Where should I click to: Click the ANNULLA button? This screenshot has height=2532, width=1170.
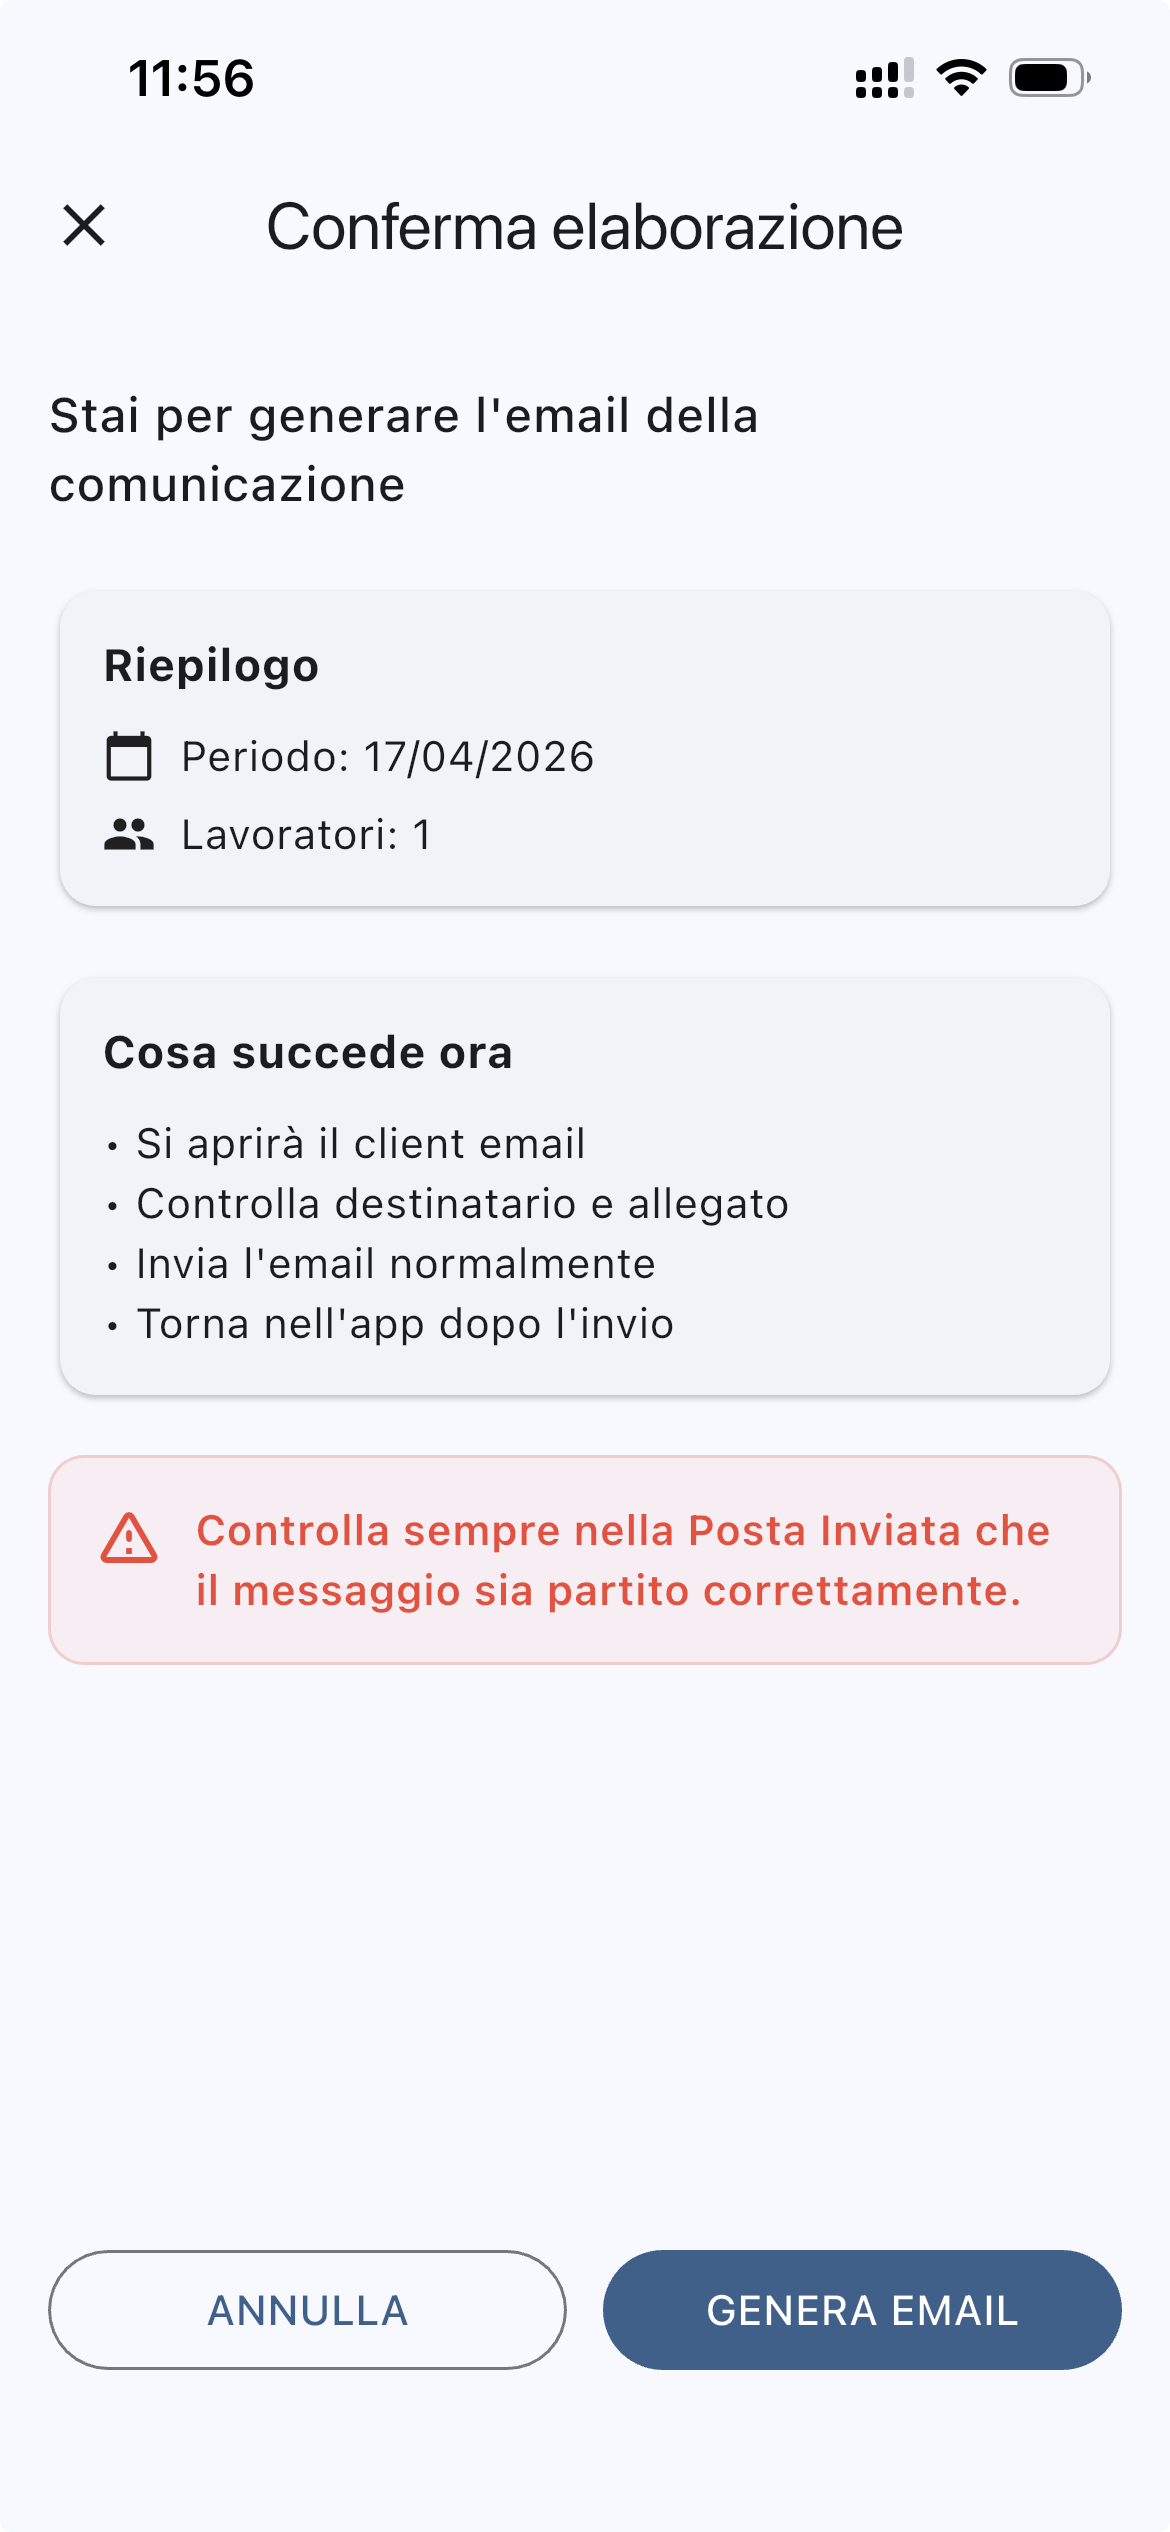307,2310
